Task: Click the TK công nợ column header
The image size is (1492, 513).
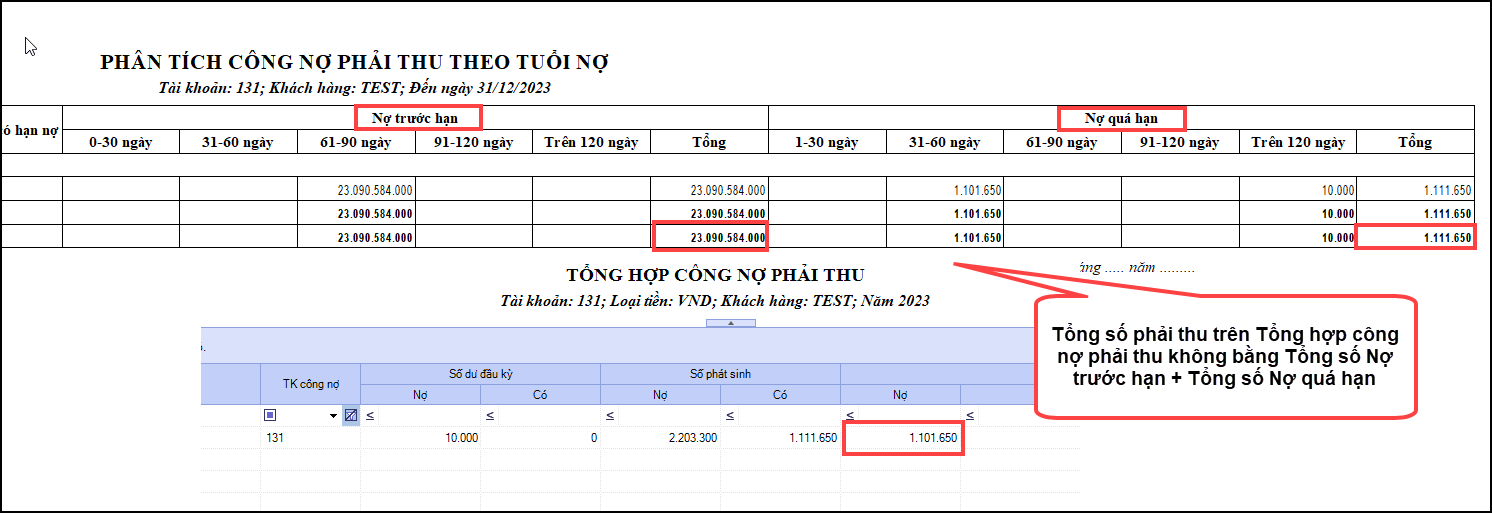Action: [310, 384]
